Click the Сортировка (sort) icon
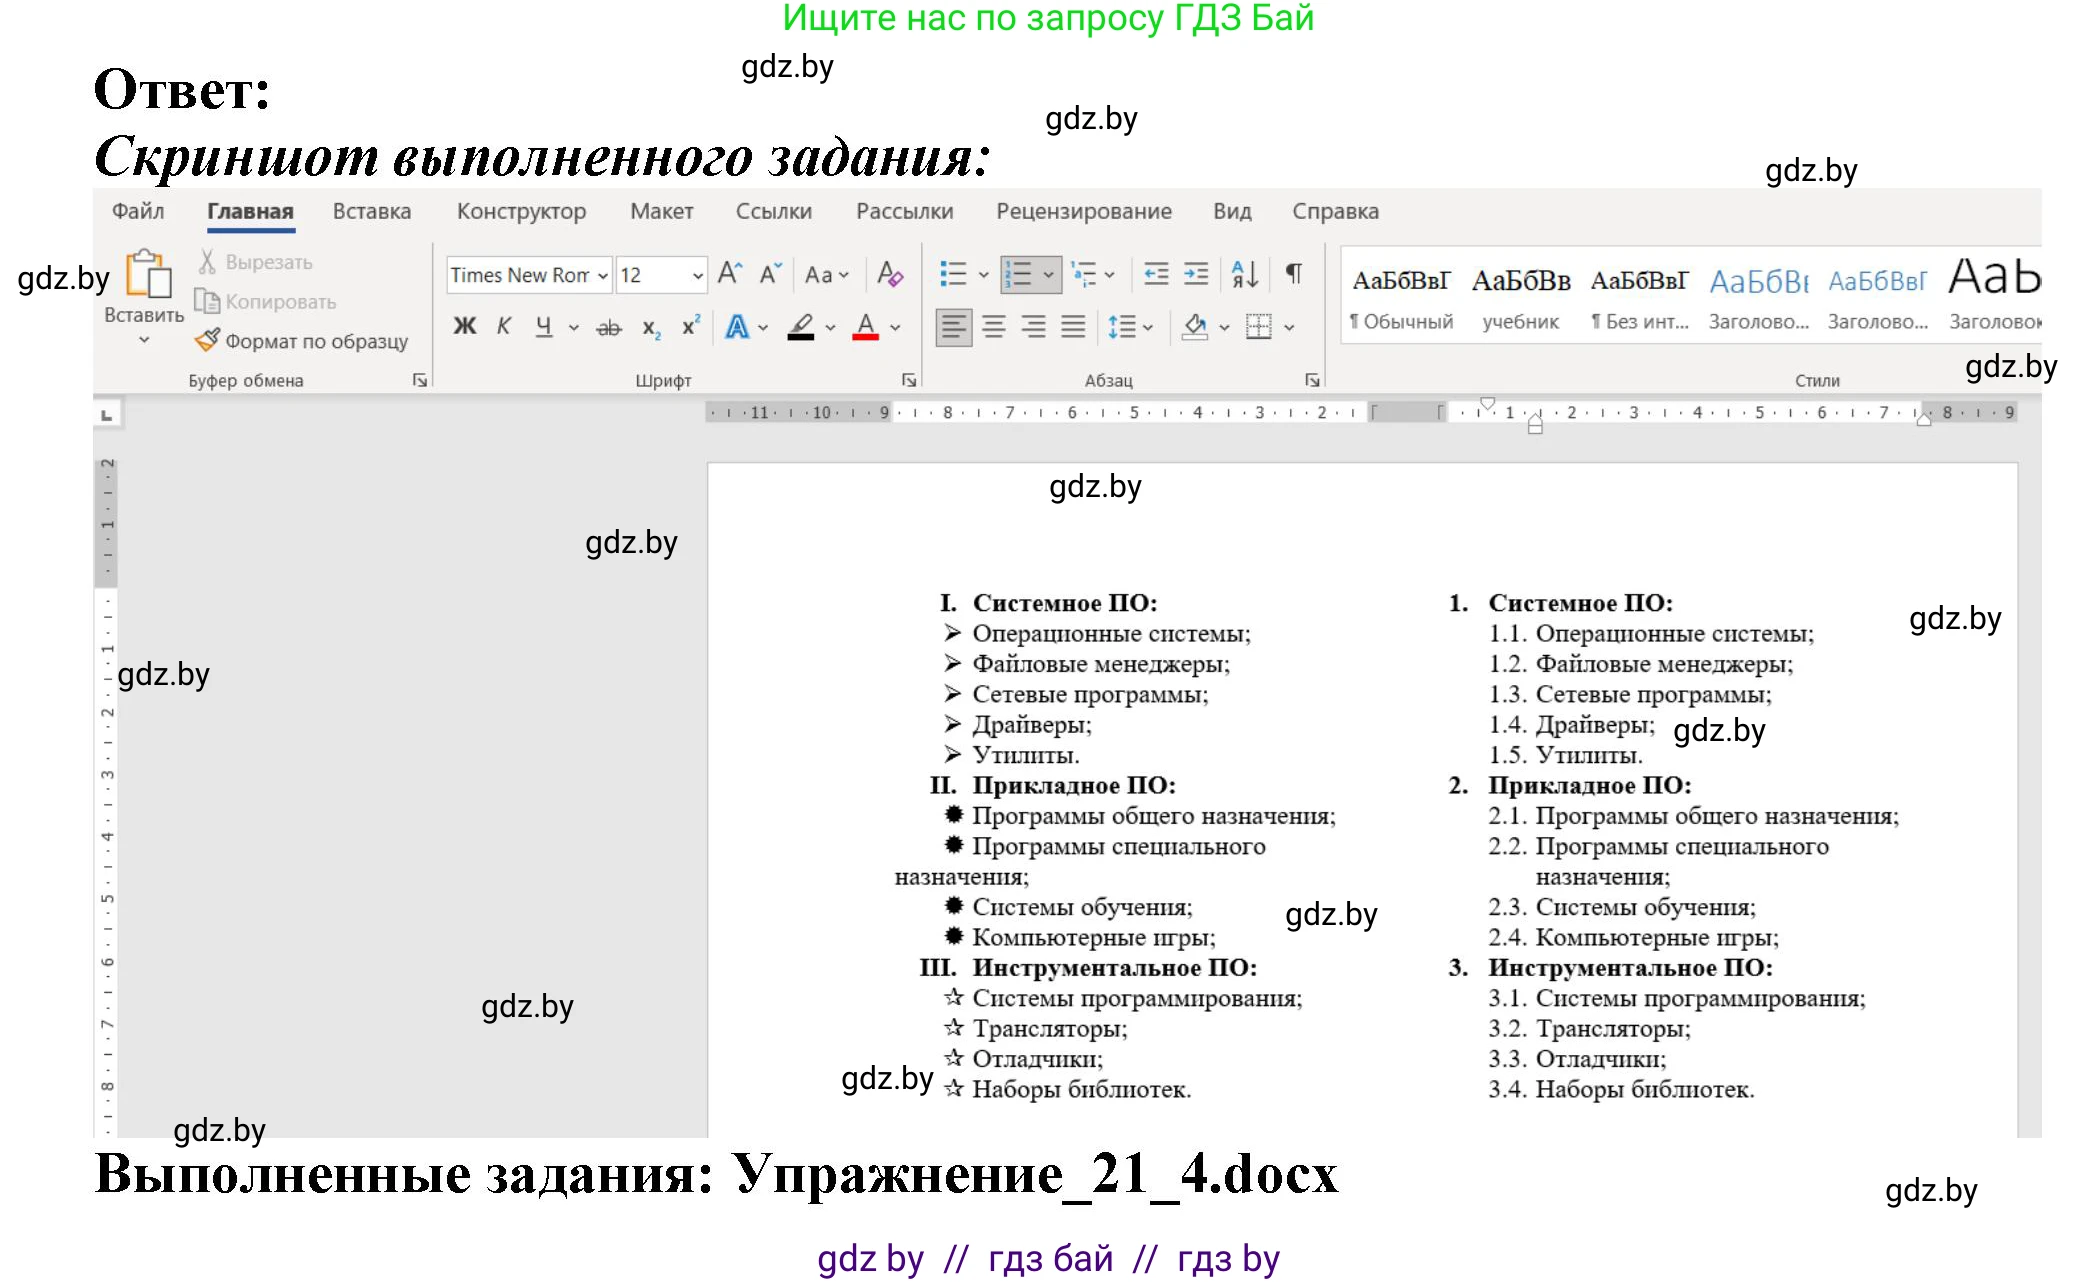Image resolution: width=2100 pixels, height=1282 pixels. [x=1247, y=273]
